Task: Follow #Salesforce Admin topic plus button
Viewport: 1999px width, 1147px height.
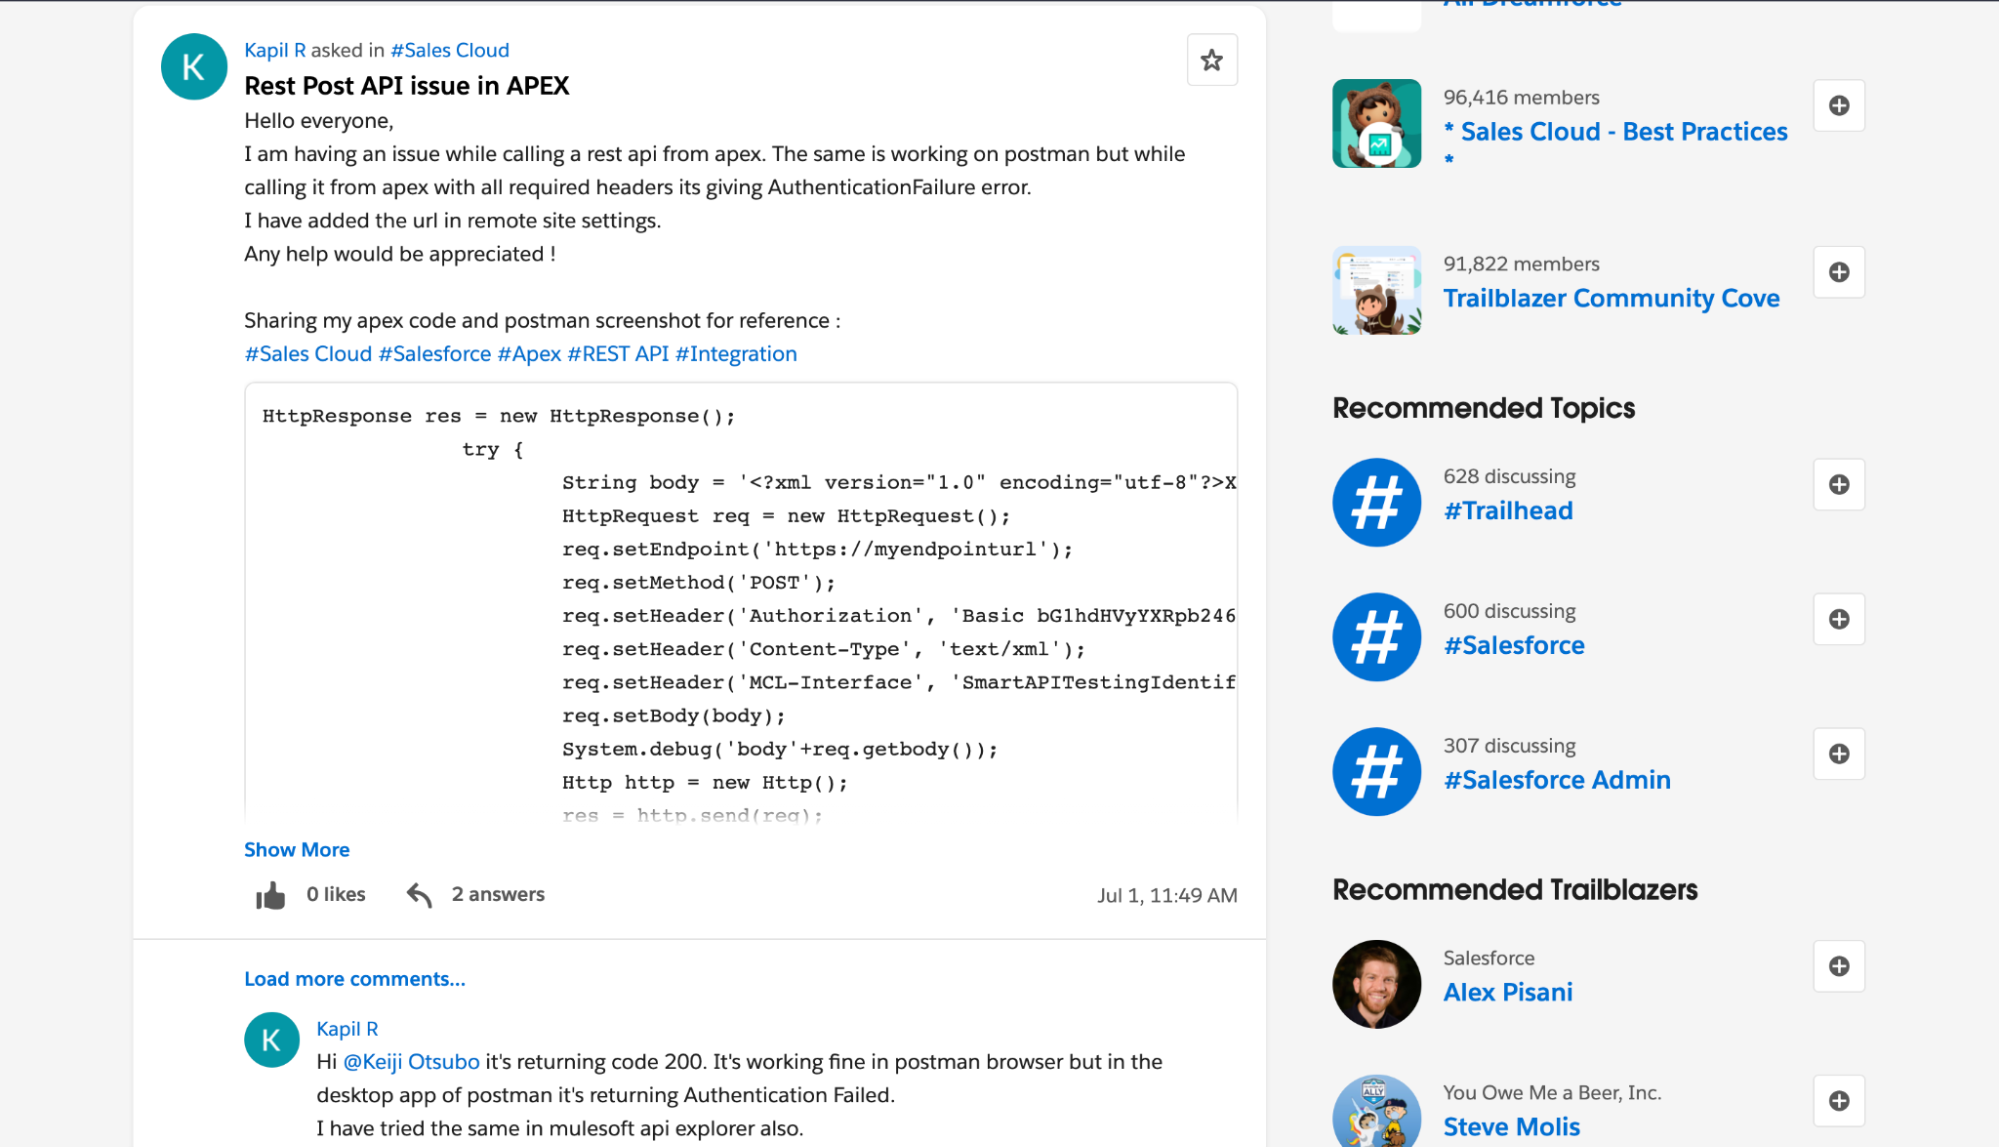Action: click(1838, 754)
